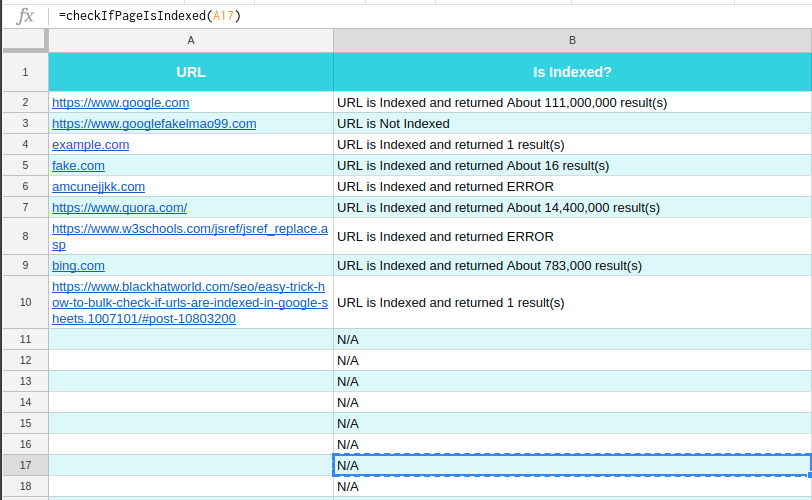Select row header 2
The width and height of the screenshot is (812, 500).
coord(25,102)
